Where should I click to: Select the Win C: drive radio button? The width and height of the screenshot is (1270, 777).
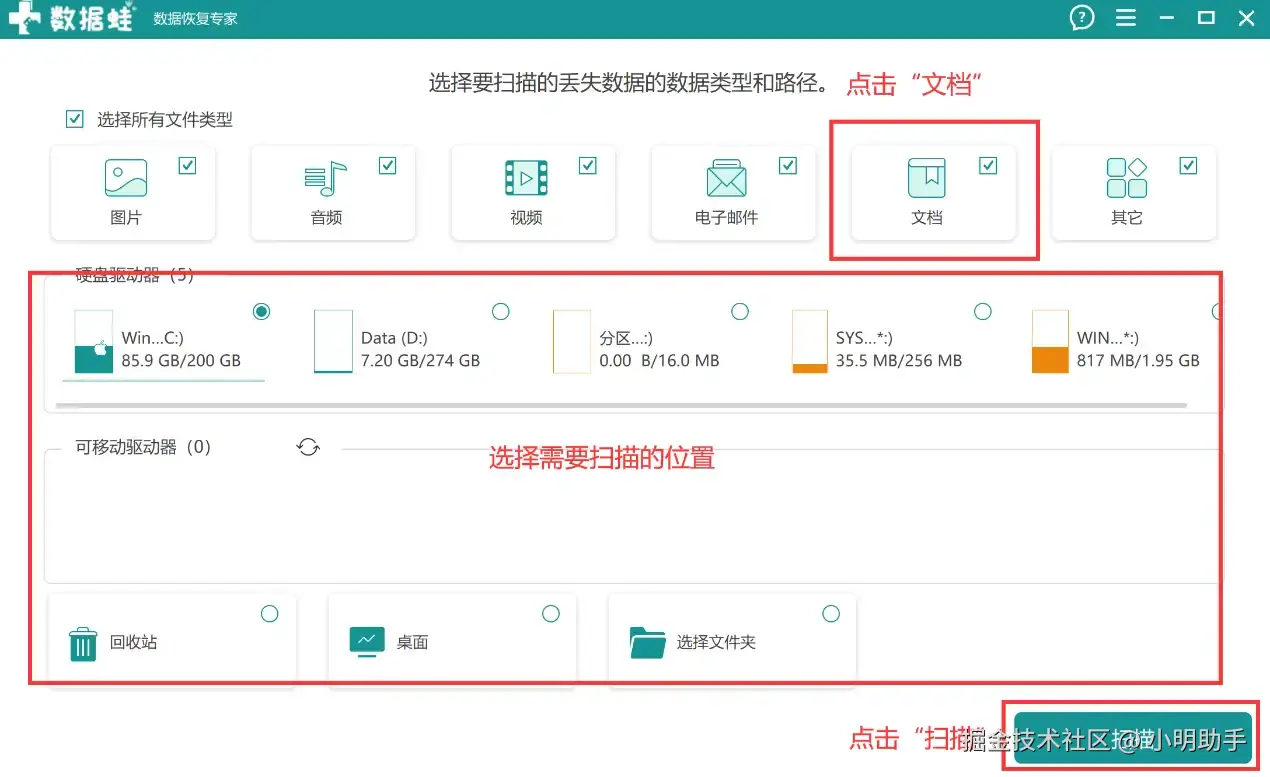tap(262, 312)
